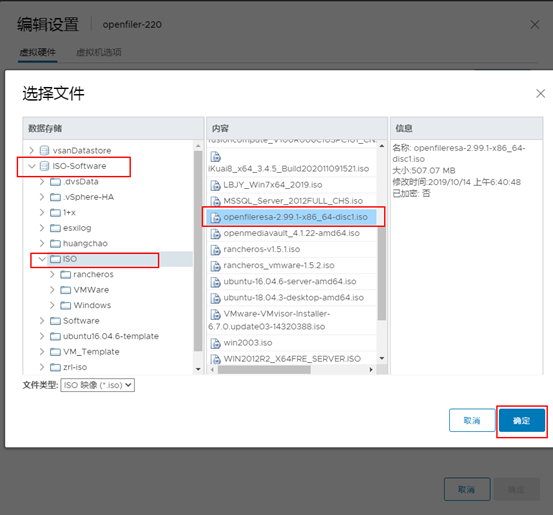Image resolution: width=553 pixels, height=515 pixels.
Task: Click the Windows folder icon
Action: (66, 305)
